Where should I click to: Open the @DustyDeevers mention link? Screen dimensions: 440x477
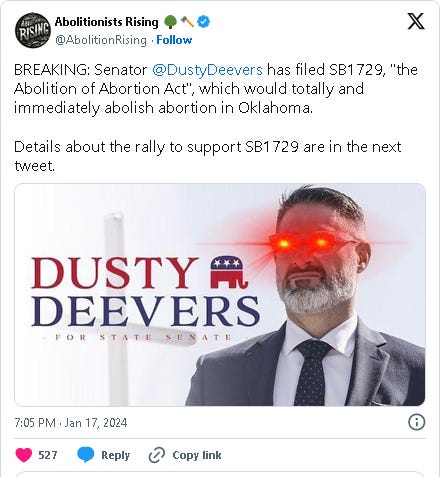click(207, 70)
